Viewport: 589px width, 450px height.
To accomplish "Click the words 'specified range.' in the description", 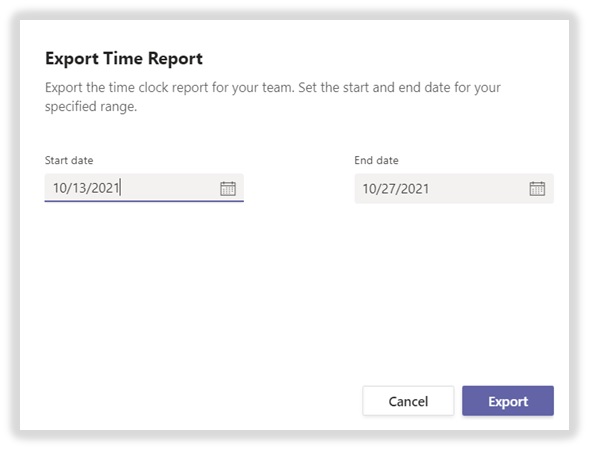I will point(91,107).
